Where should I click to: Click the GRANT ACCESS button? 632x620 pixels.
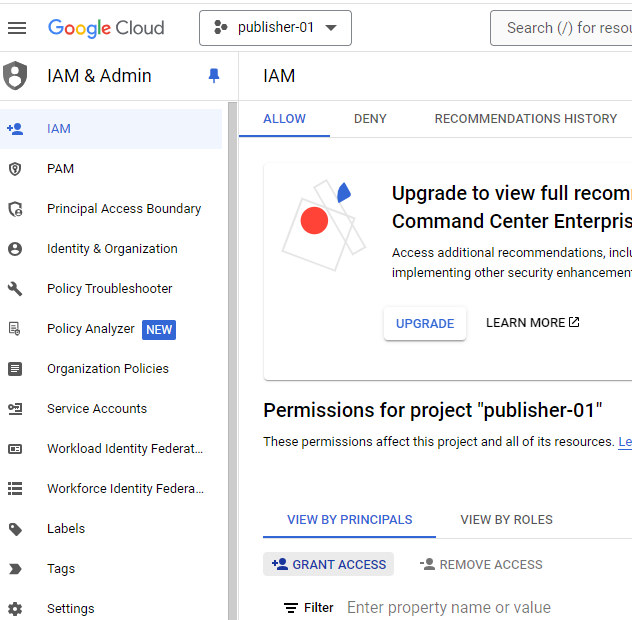[328, 564]
